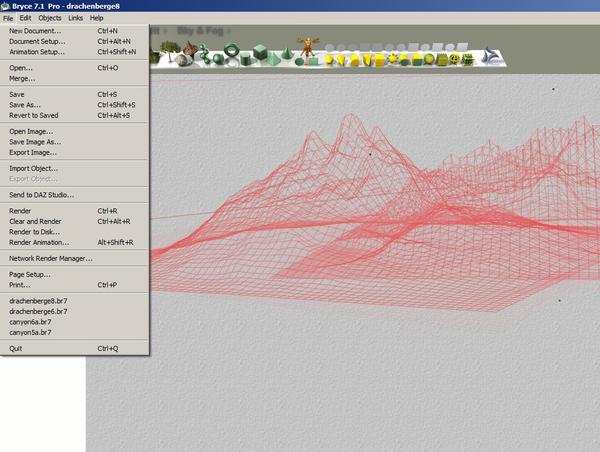Create a tree from the Create palette
Screen dimensions: 600x452
point(170,50)
